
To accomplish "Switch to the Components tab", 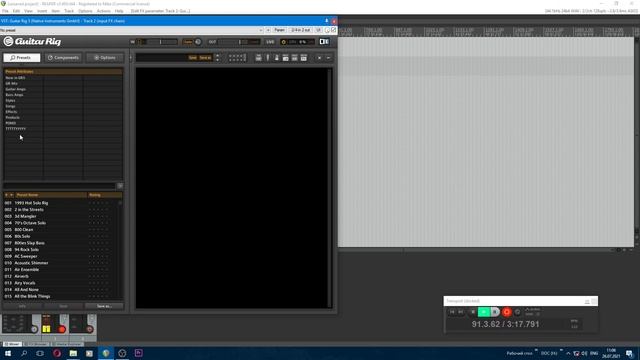I will [63, 58].
